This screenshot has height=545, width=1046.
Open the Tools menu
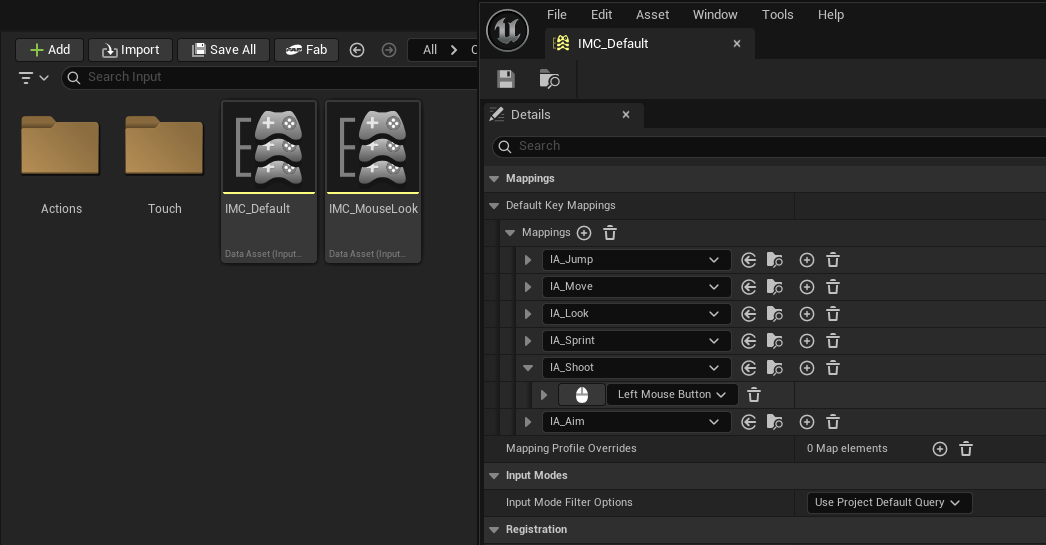[x=777, y=15]
